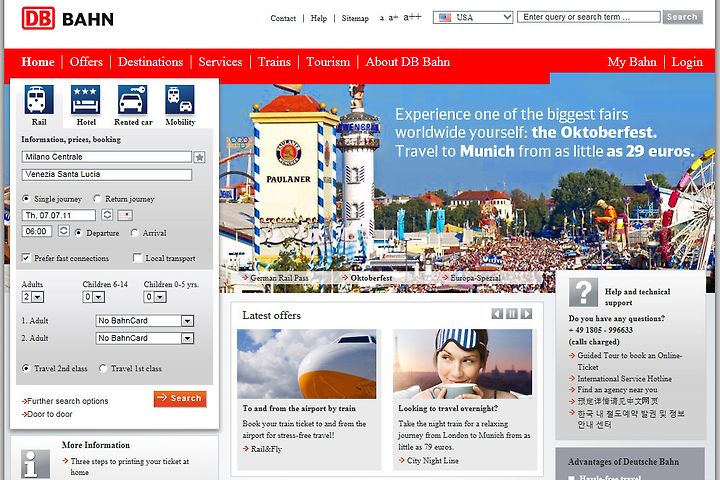The image size is (720, 480).
Task: Click the More Information 'i' icon
Action: (x=35, y=464)
